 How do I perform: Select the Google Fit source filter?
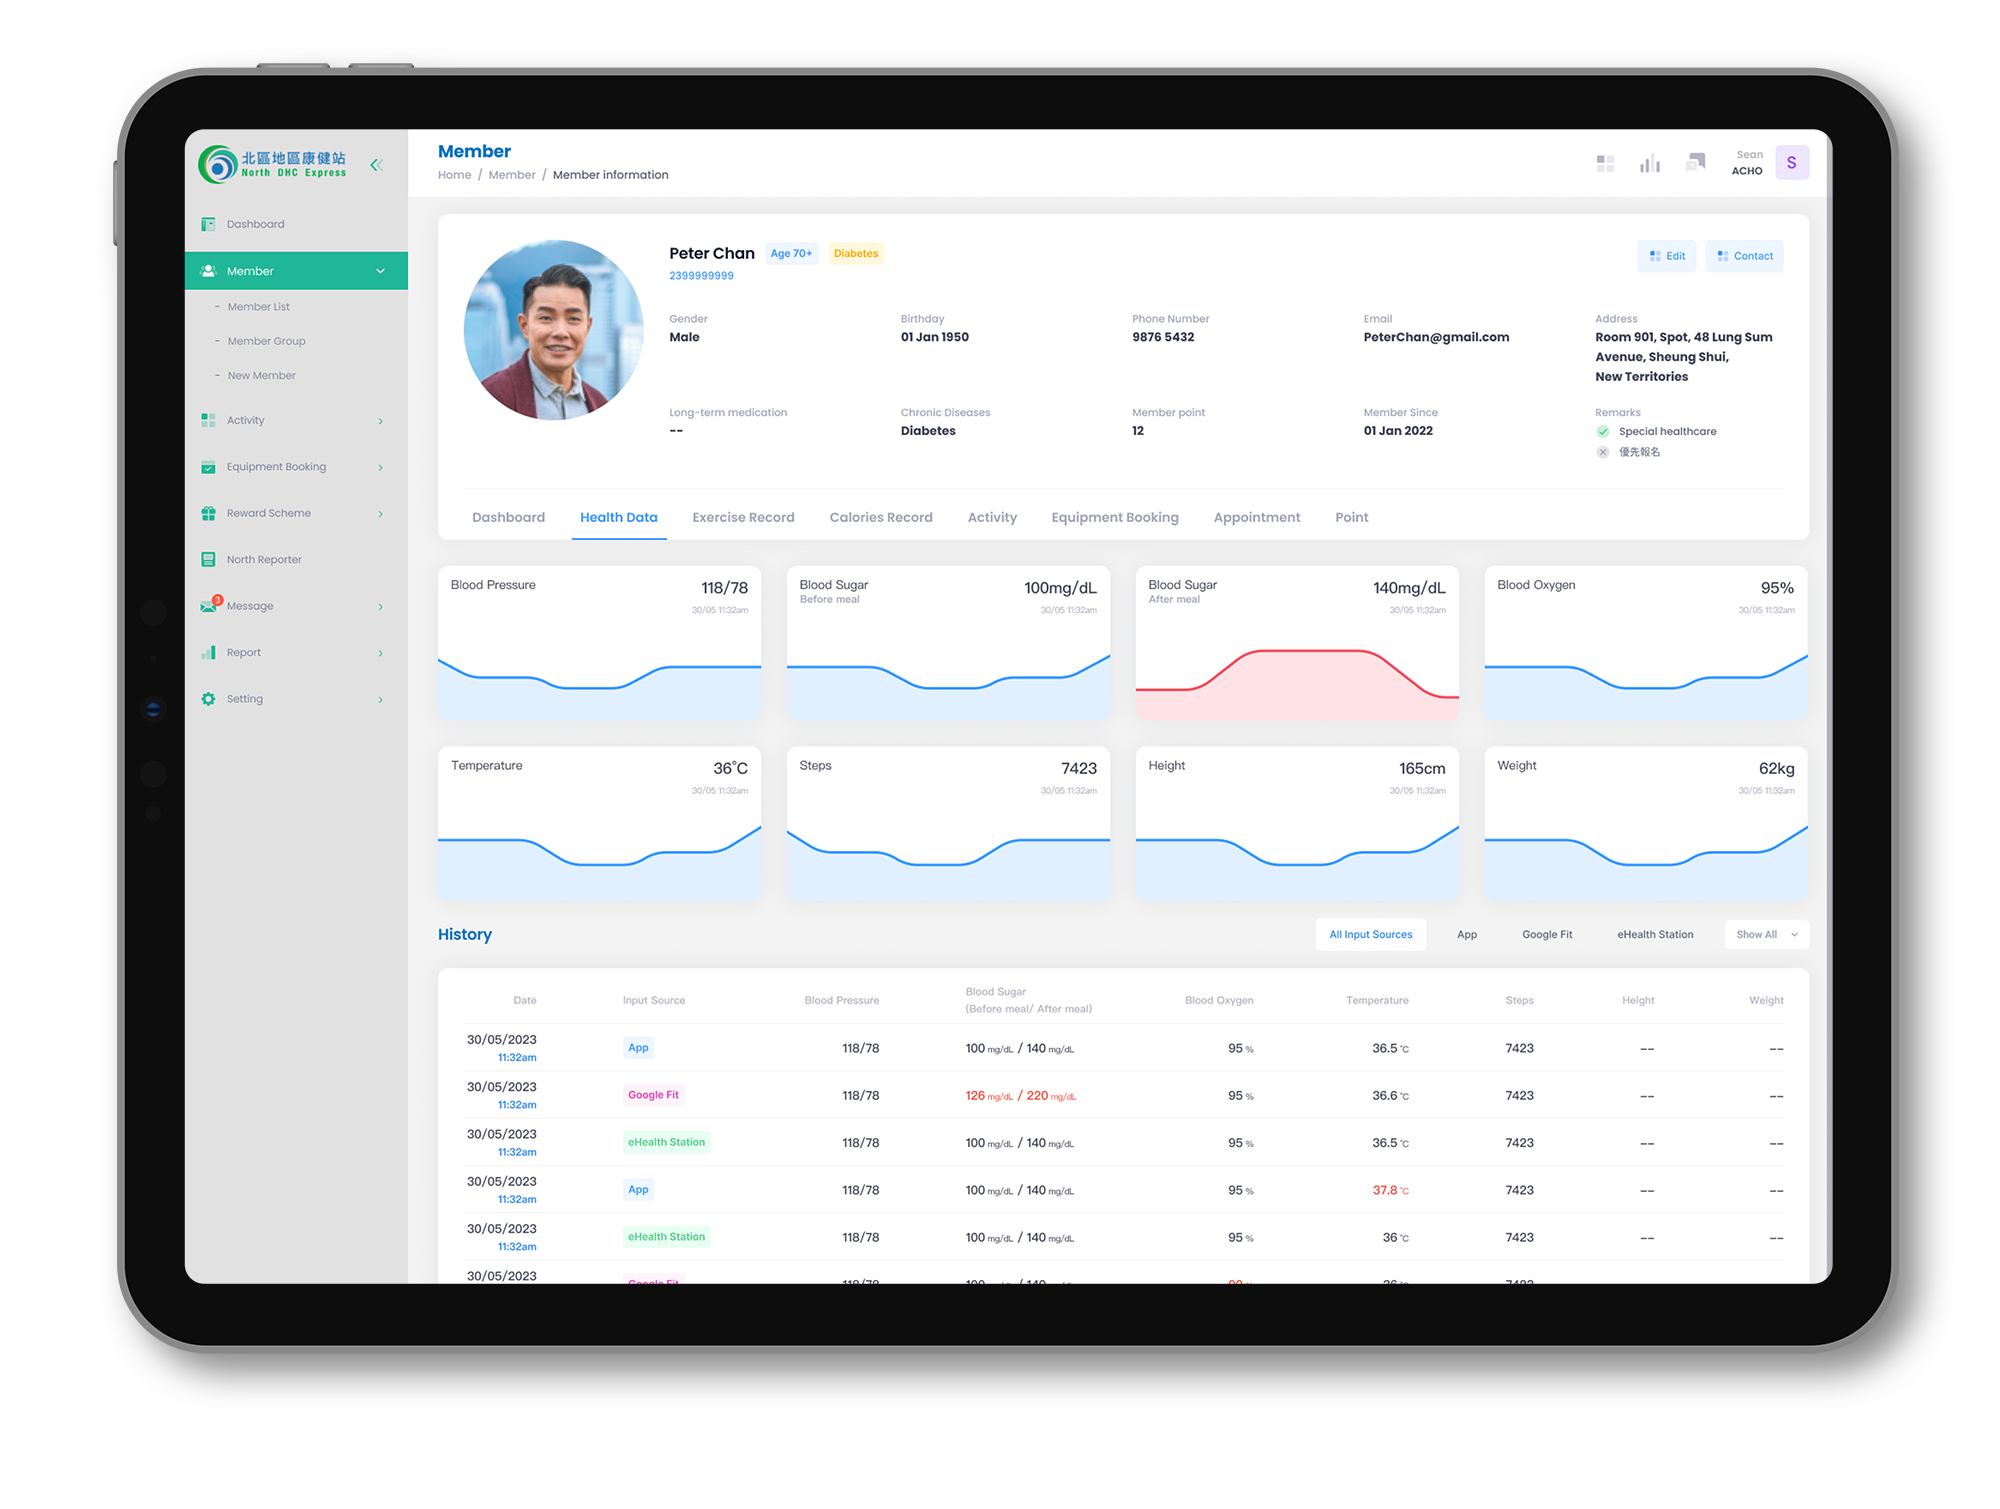pos(1546,935)
